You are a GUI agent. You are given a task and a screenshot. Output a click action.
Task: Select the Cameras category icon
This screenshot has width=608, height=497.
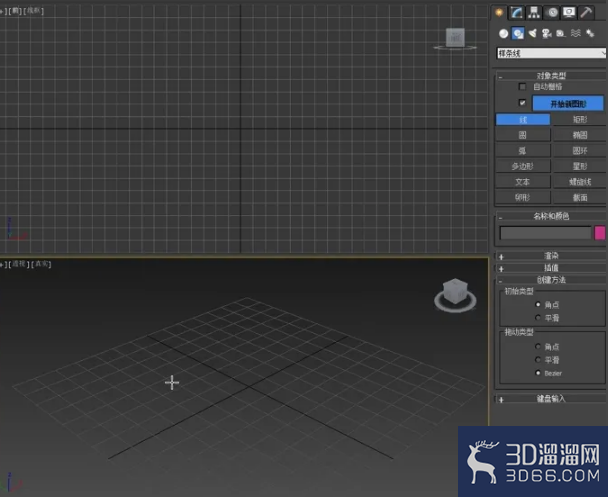tap(547, 34)
